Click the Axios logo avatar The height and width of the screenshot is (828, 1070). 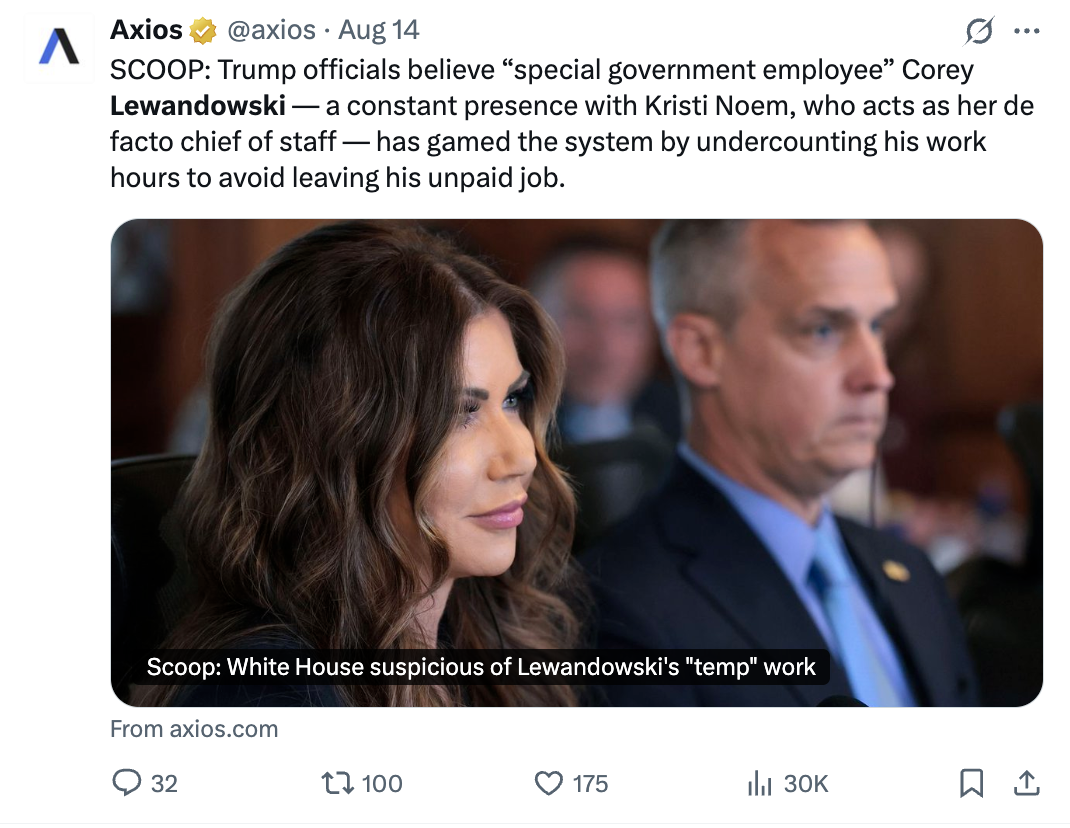(58, 46)
